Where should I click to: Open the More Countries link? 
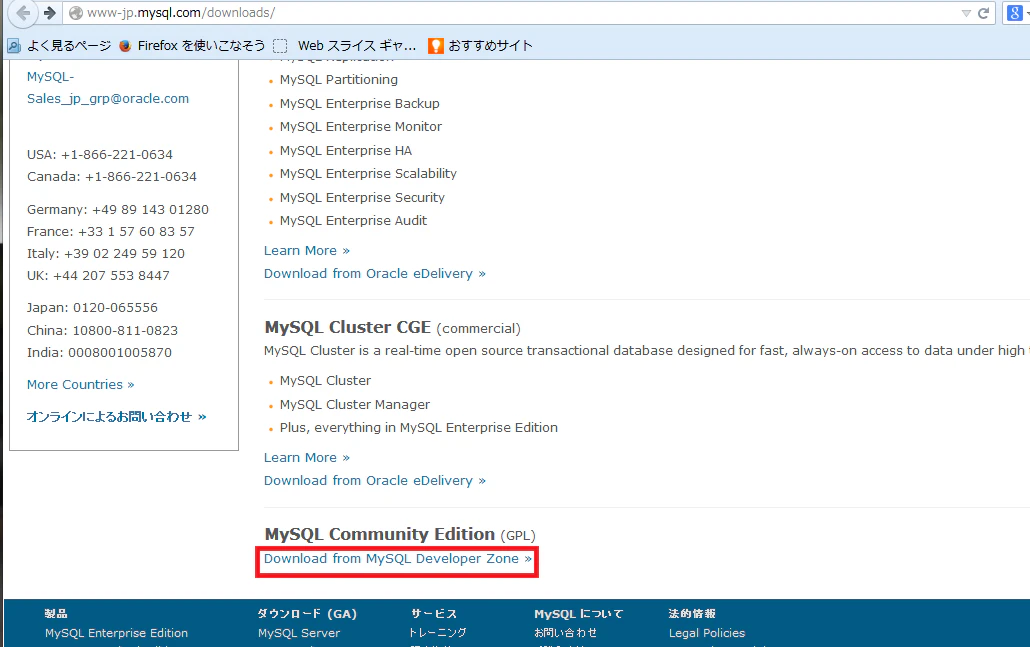coord(80,384)
